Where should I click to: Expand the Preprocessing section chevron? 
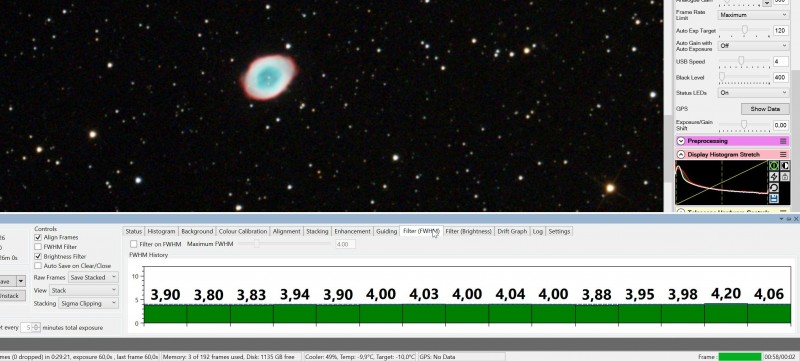tap(681, 141)
